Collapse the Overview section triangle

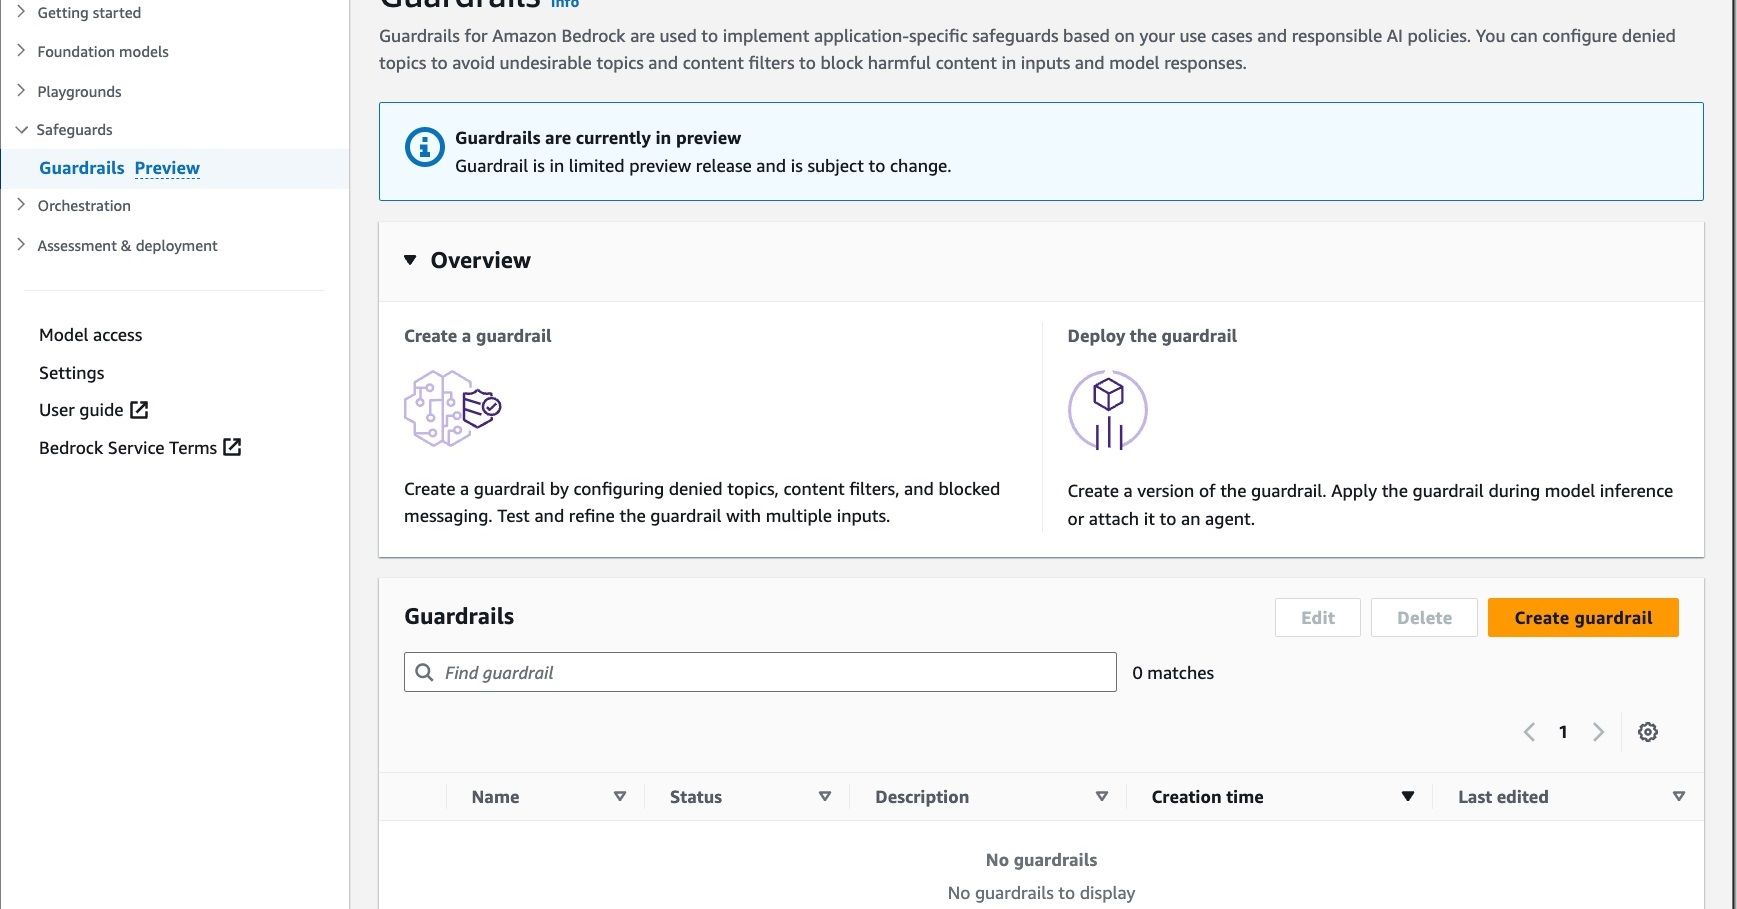coord(410,260)
